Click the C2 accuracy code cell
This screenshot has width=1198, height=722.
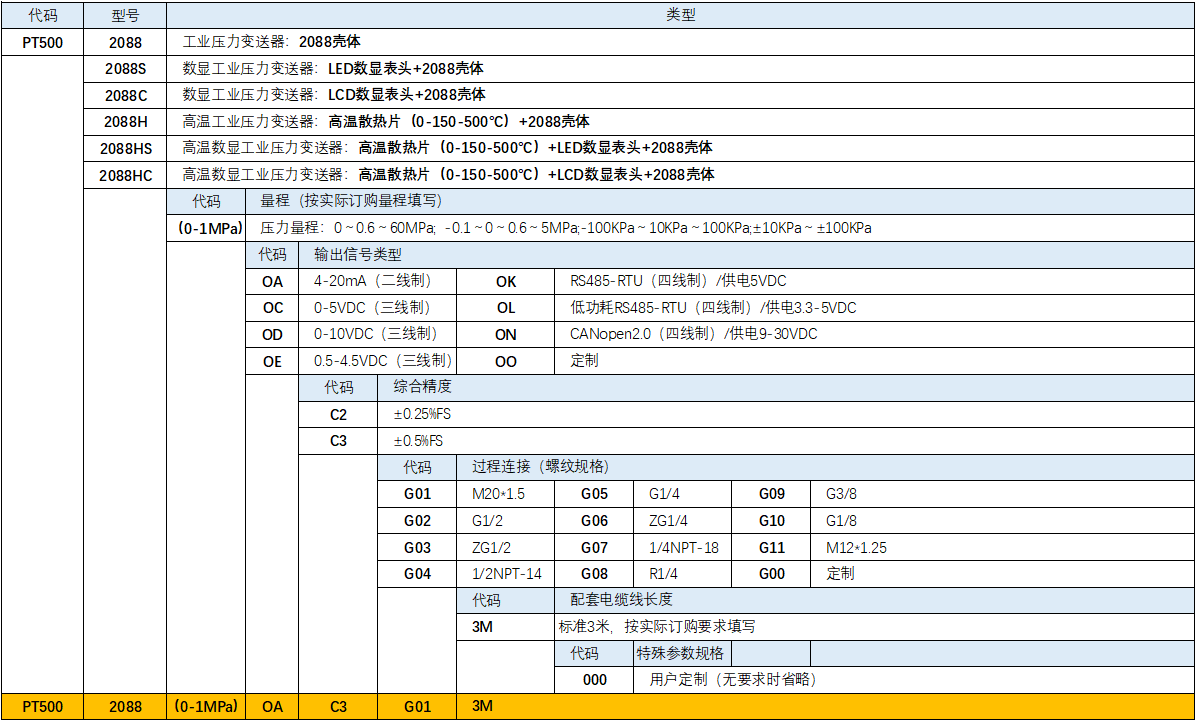click(338, 414)
